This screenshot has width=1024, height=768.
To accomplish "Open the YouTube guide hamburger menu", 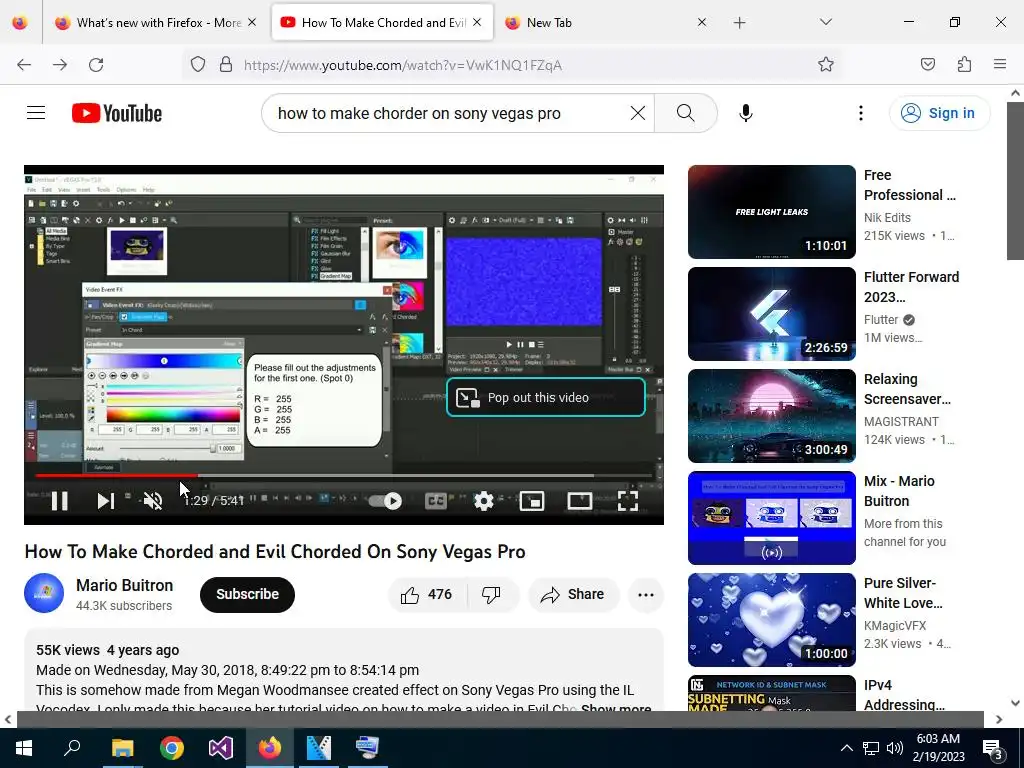I will (x=36, y=113).
